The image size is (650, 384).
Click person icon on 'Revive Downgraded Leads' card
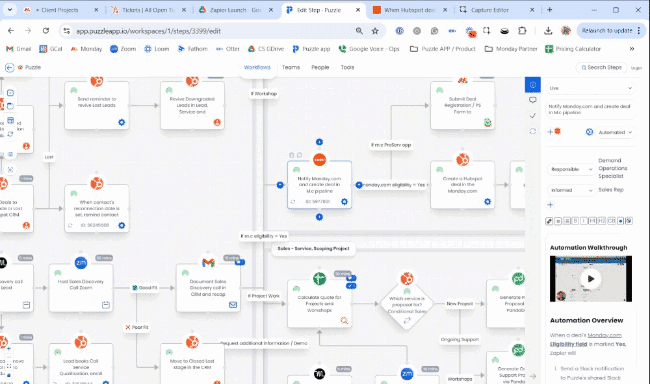(217, 122)
